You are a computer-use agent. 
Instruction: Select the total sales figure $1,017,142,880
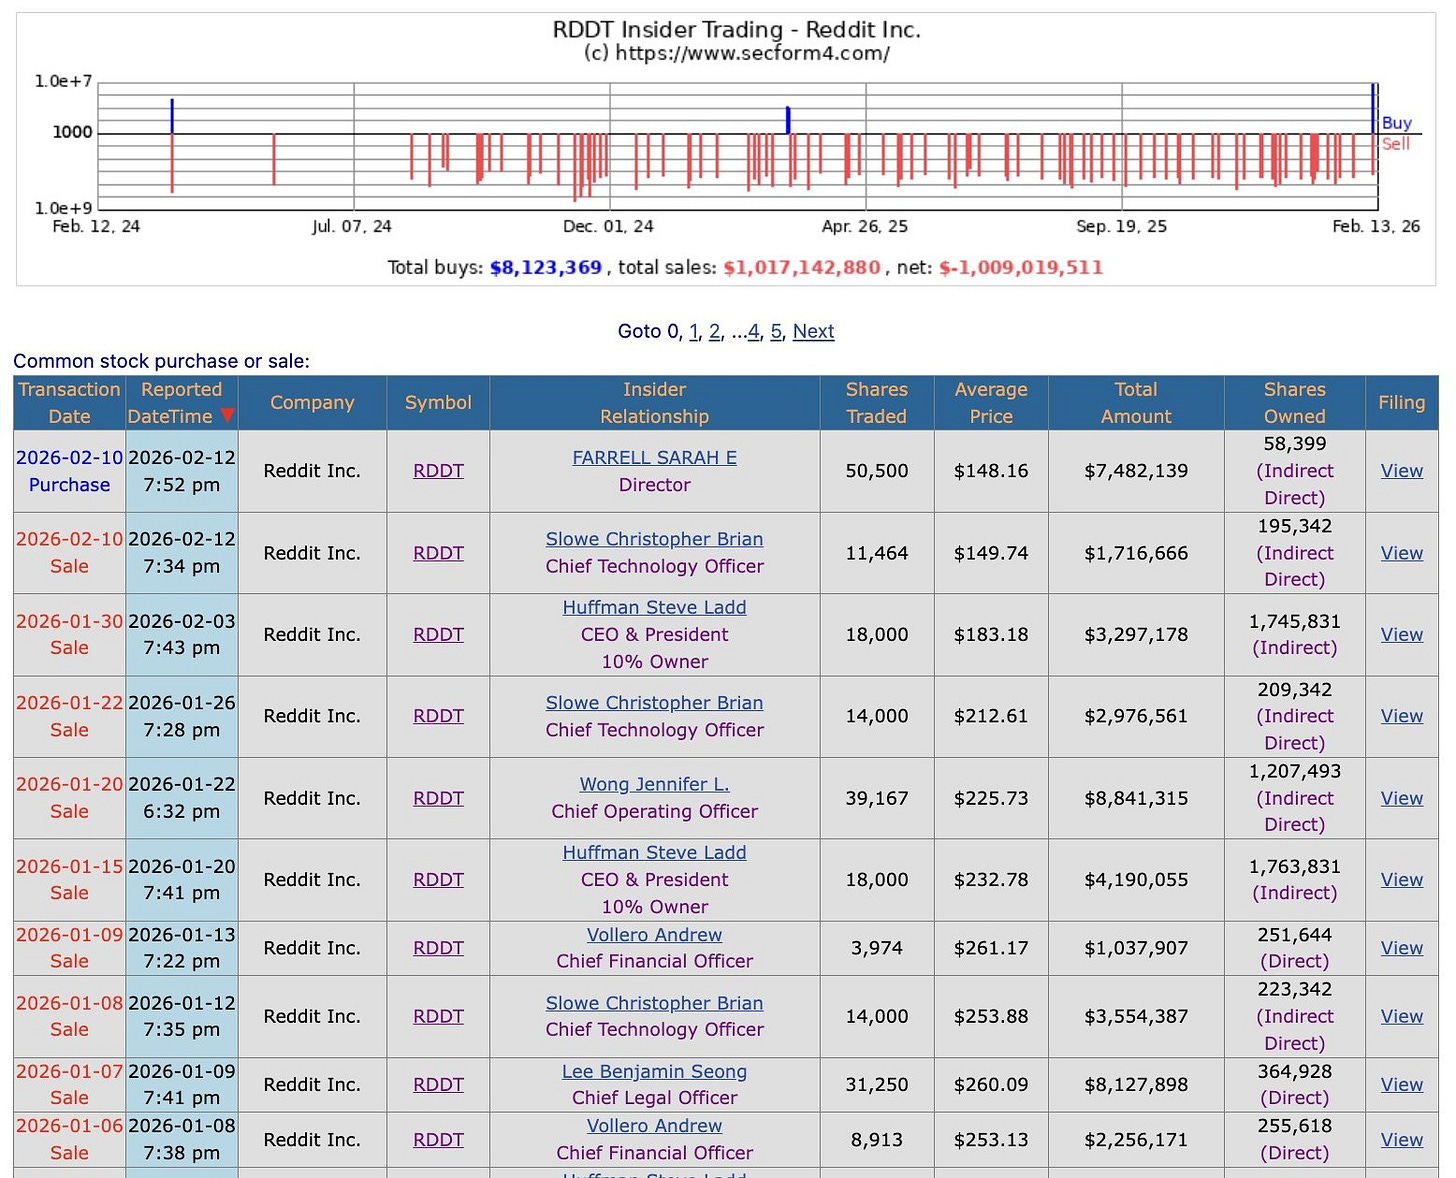click(x=802, y=267)
